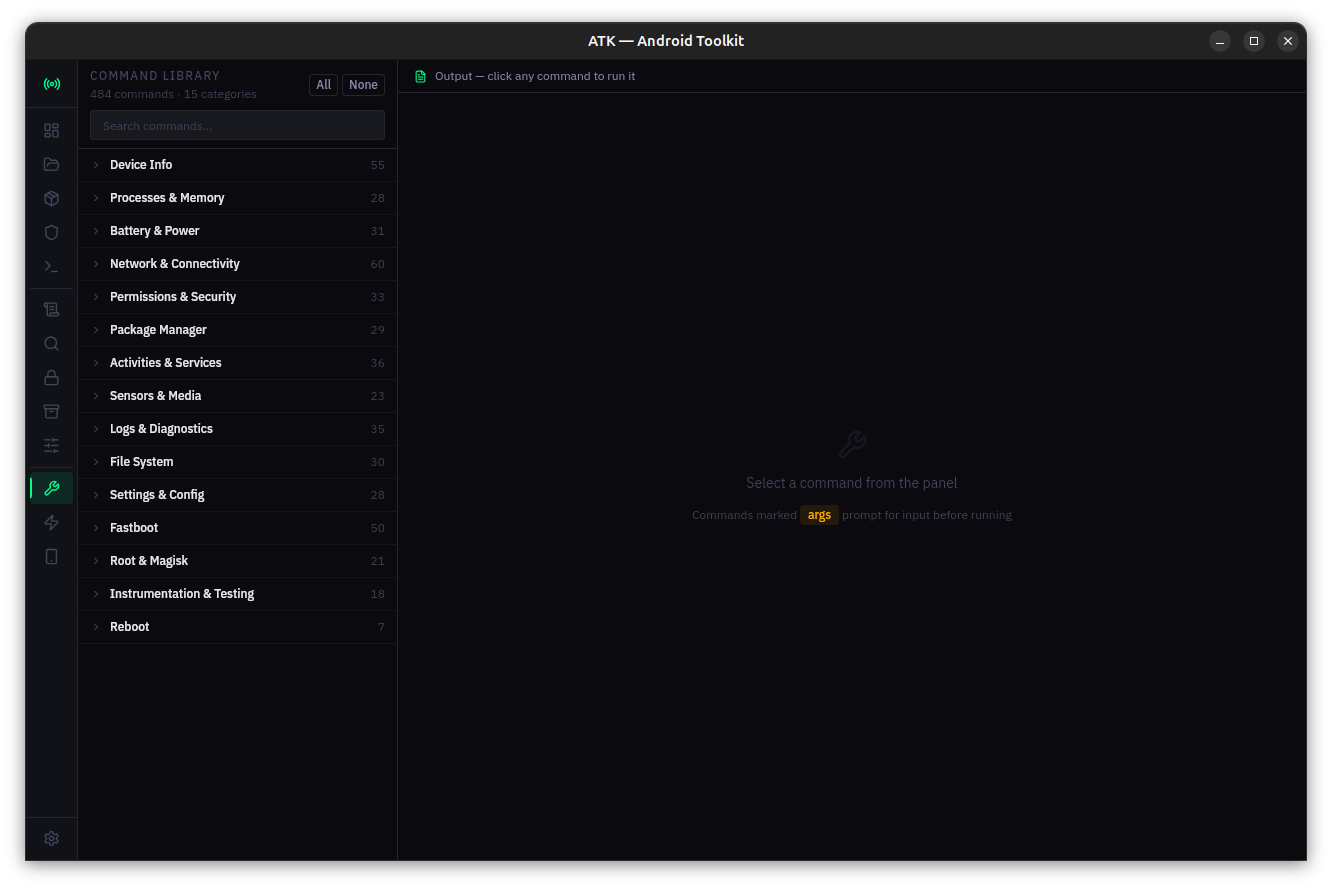Expand the Fastboot category
1332x889 pixels.
pyautogui.click(x=238, y=528)
